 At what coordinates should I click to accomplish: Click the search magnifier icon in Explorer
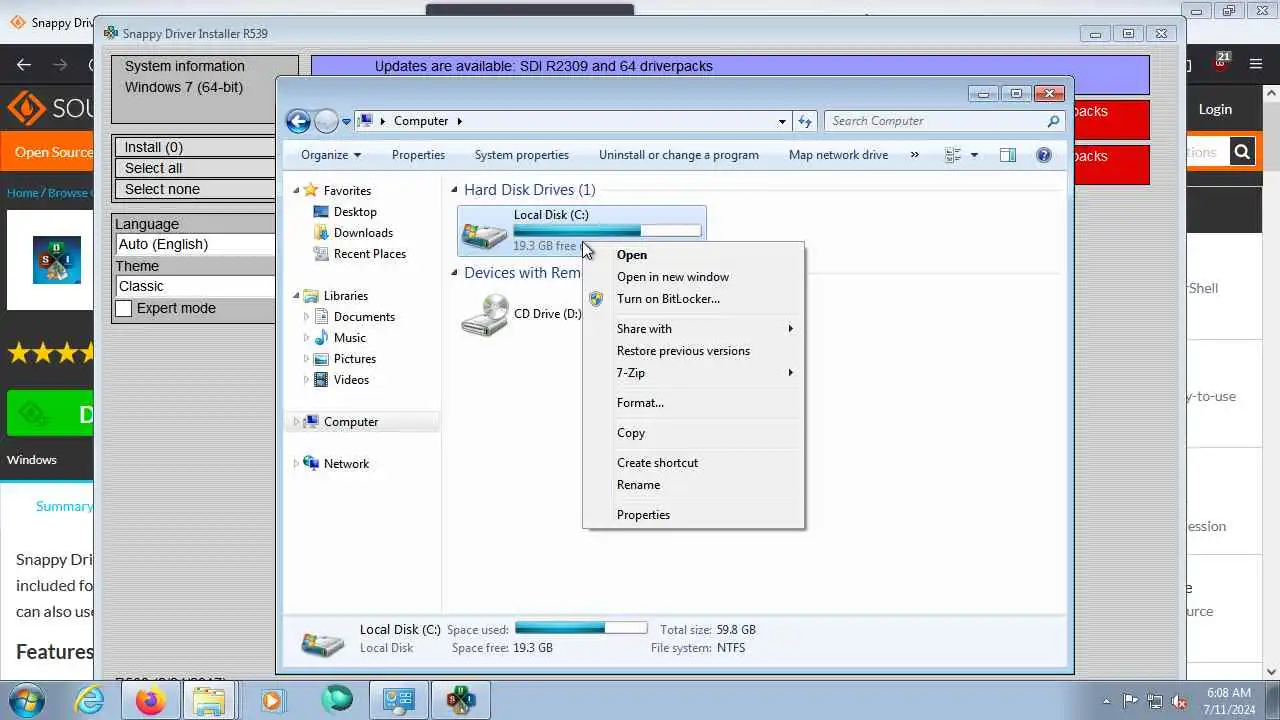tap(1053, 121)
